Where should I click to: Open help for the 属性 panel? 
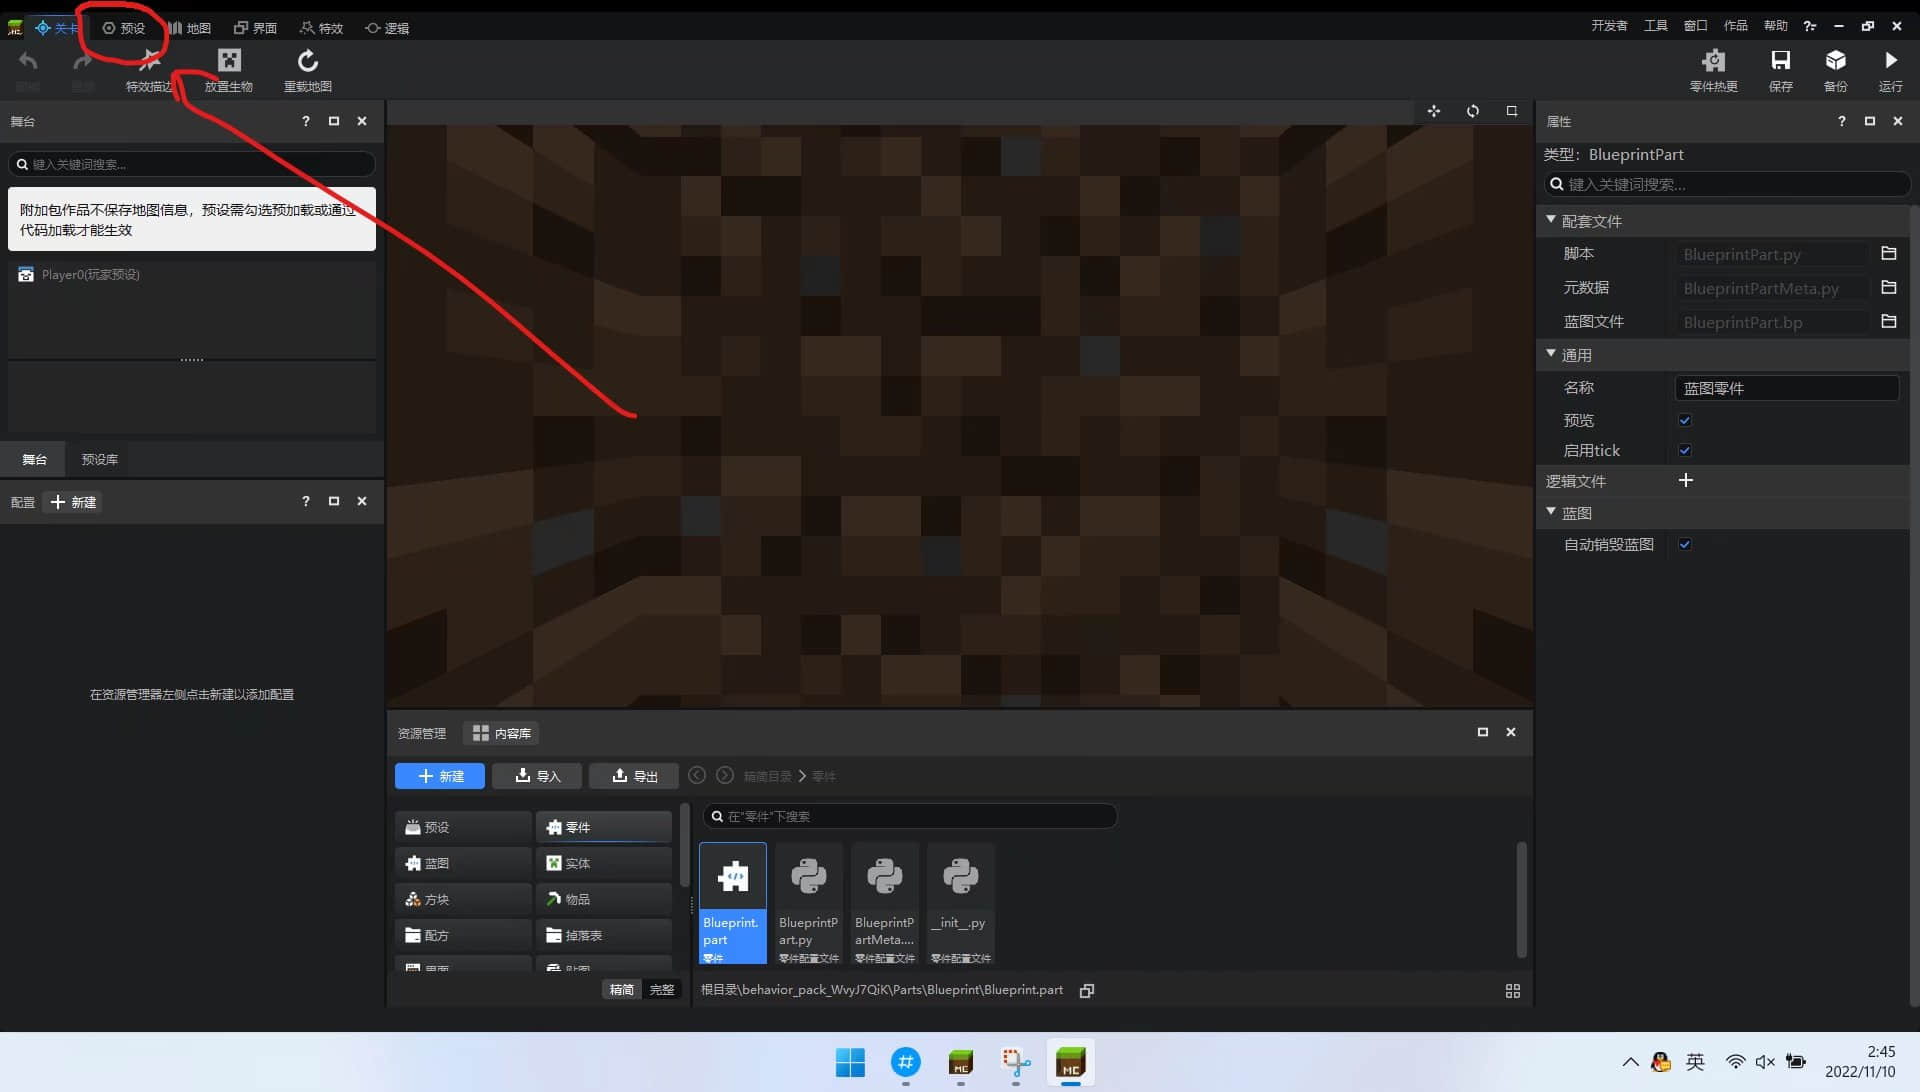click(1841, 121)
